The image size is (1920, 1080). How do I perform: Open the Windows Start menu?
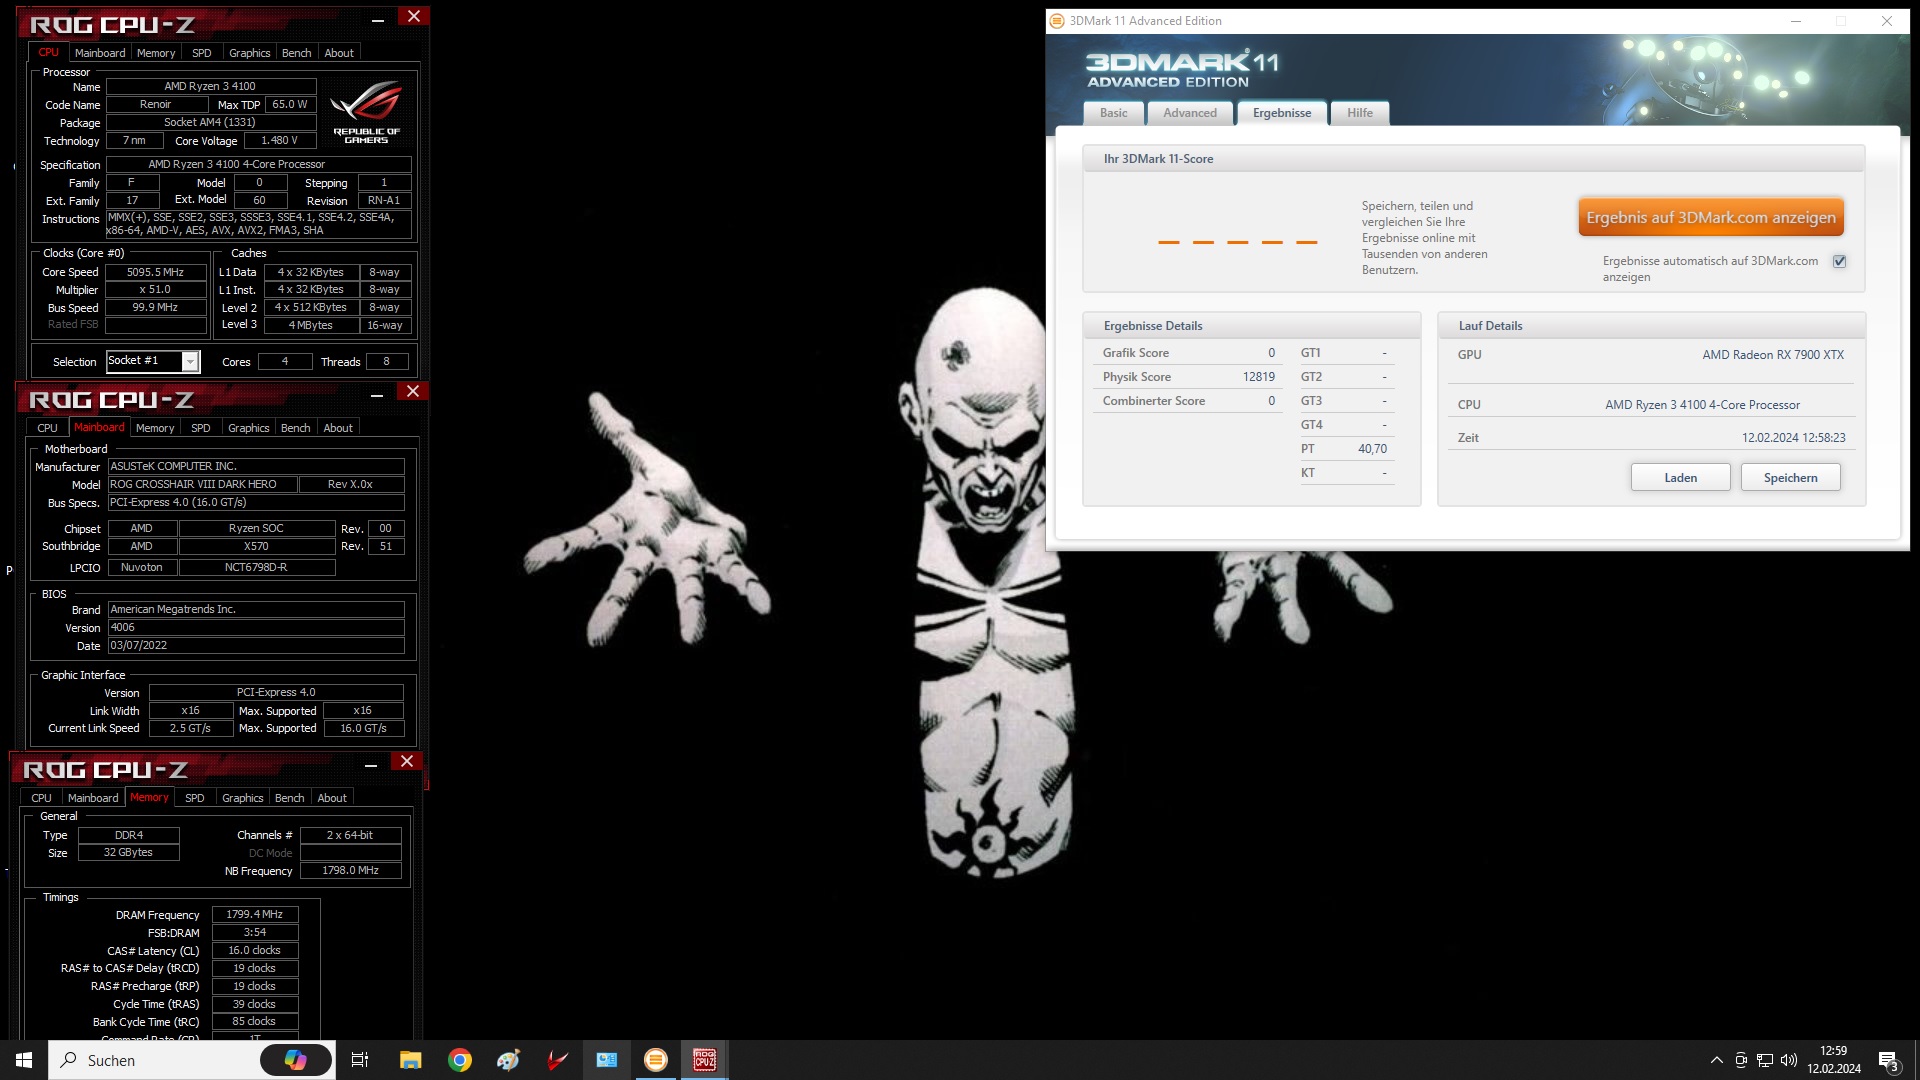pyautogui.click(x=24, y=1060)
